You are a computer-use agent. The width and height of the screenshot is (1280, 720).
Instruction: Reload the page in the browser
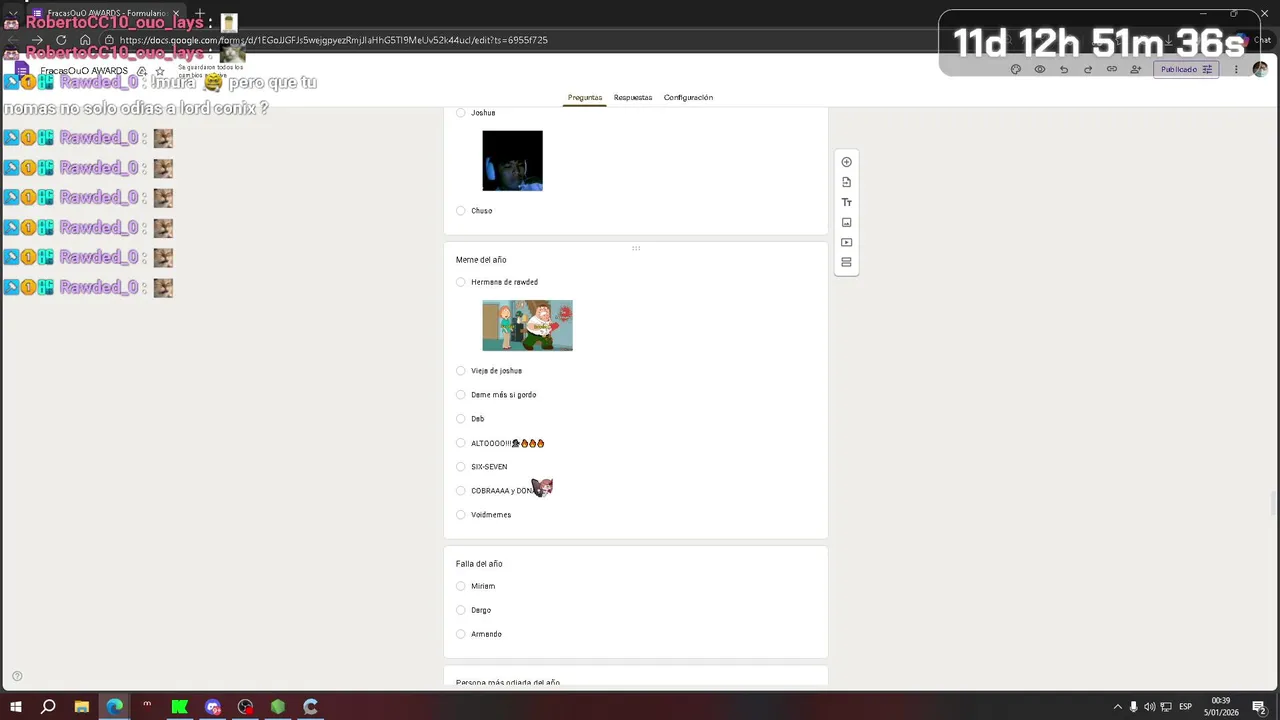point(61,40)
